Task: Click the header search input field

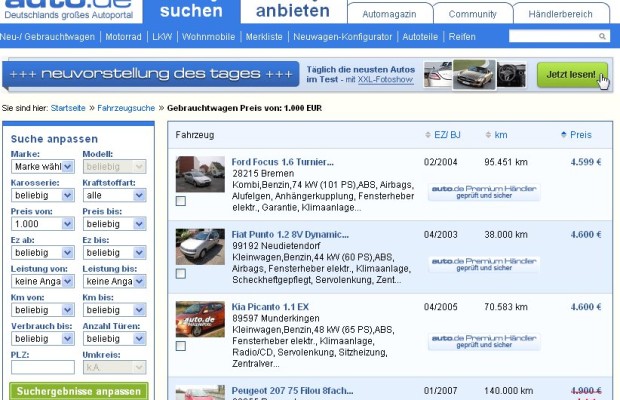Action: click(554, 36)
